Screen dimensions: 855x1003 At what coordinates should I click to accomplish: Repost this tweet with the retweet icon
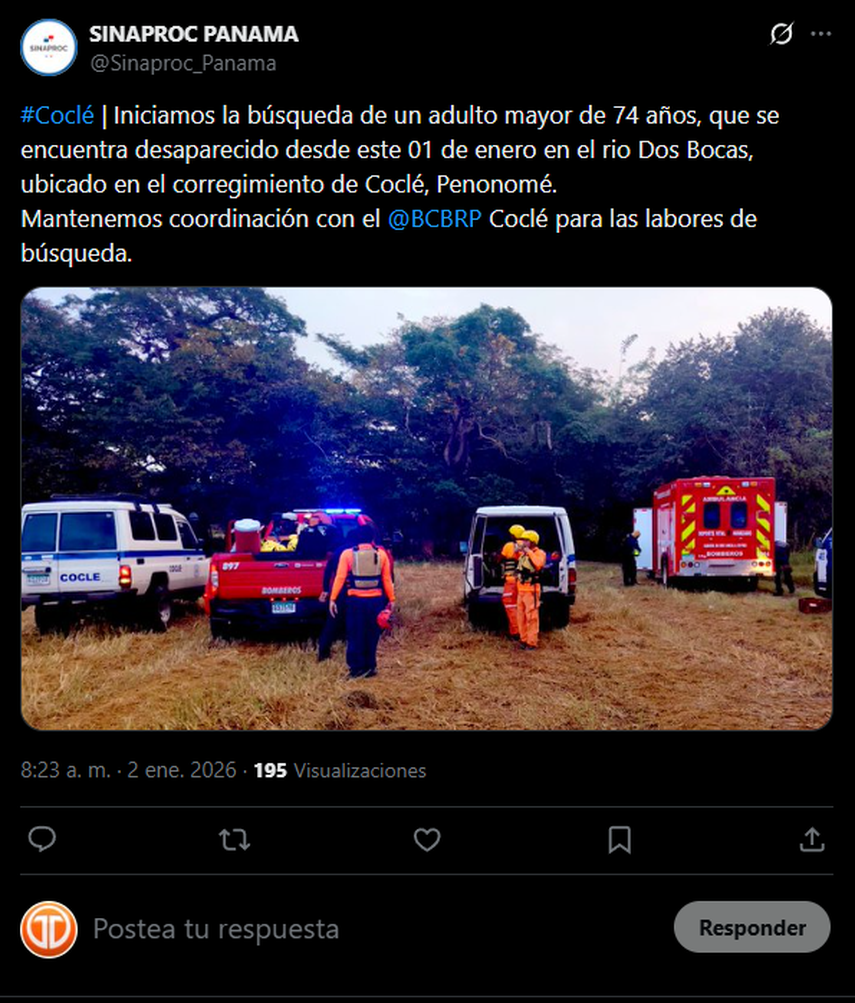point(234,839)
